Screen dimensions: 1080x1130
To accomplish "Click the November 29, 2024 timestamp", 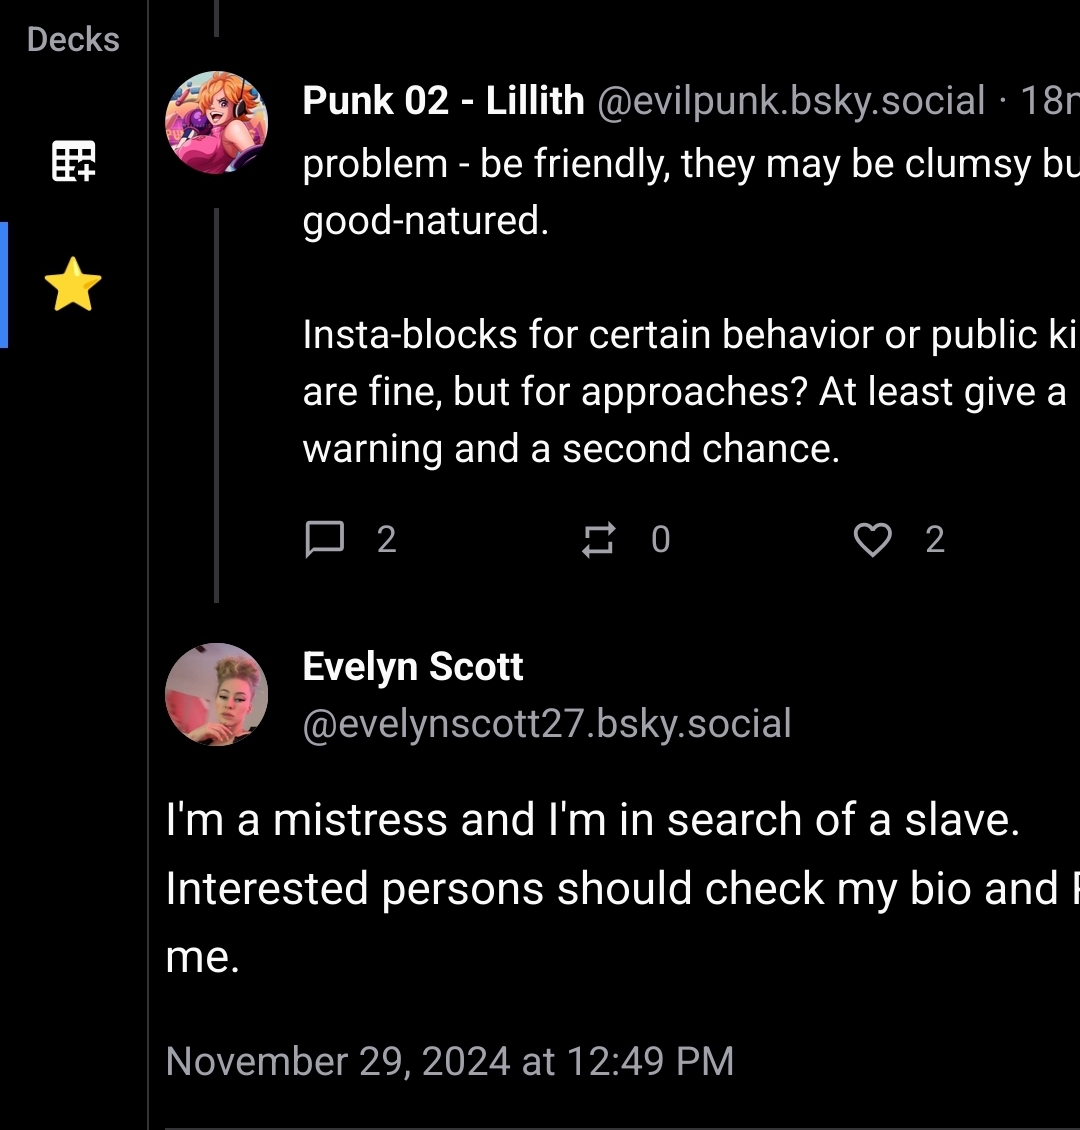I will (449, 1061).
